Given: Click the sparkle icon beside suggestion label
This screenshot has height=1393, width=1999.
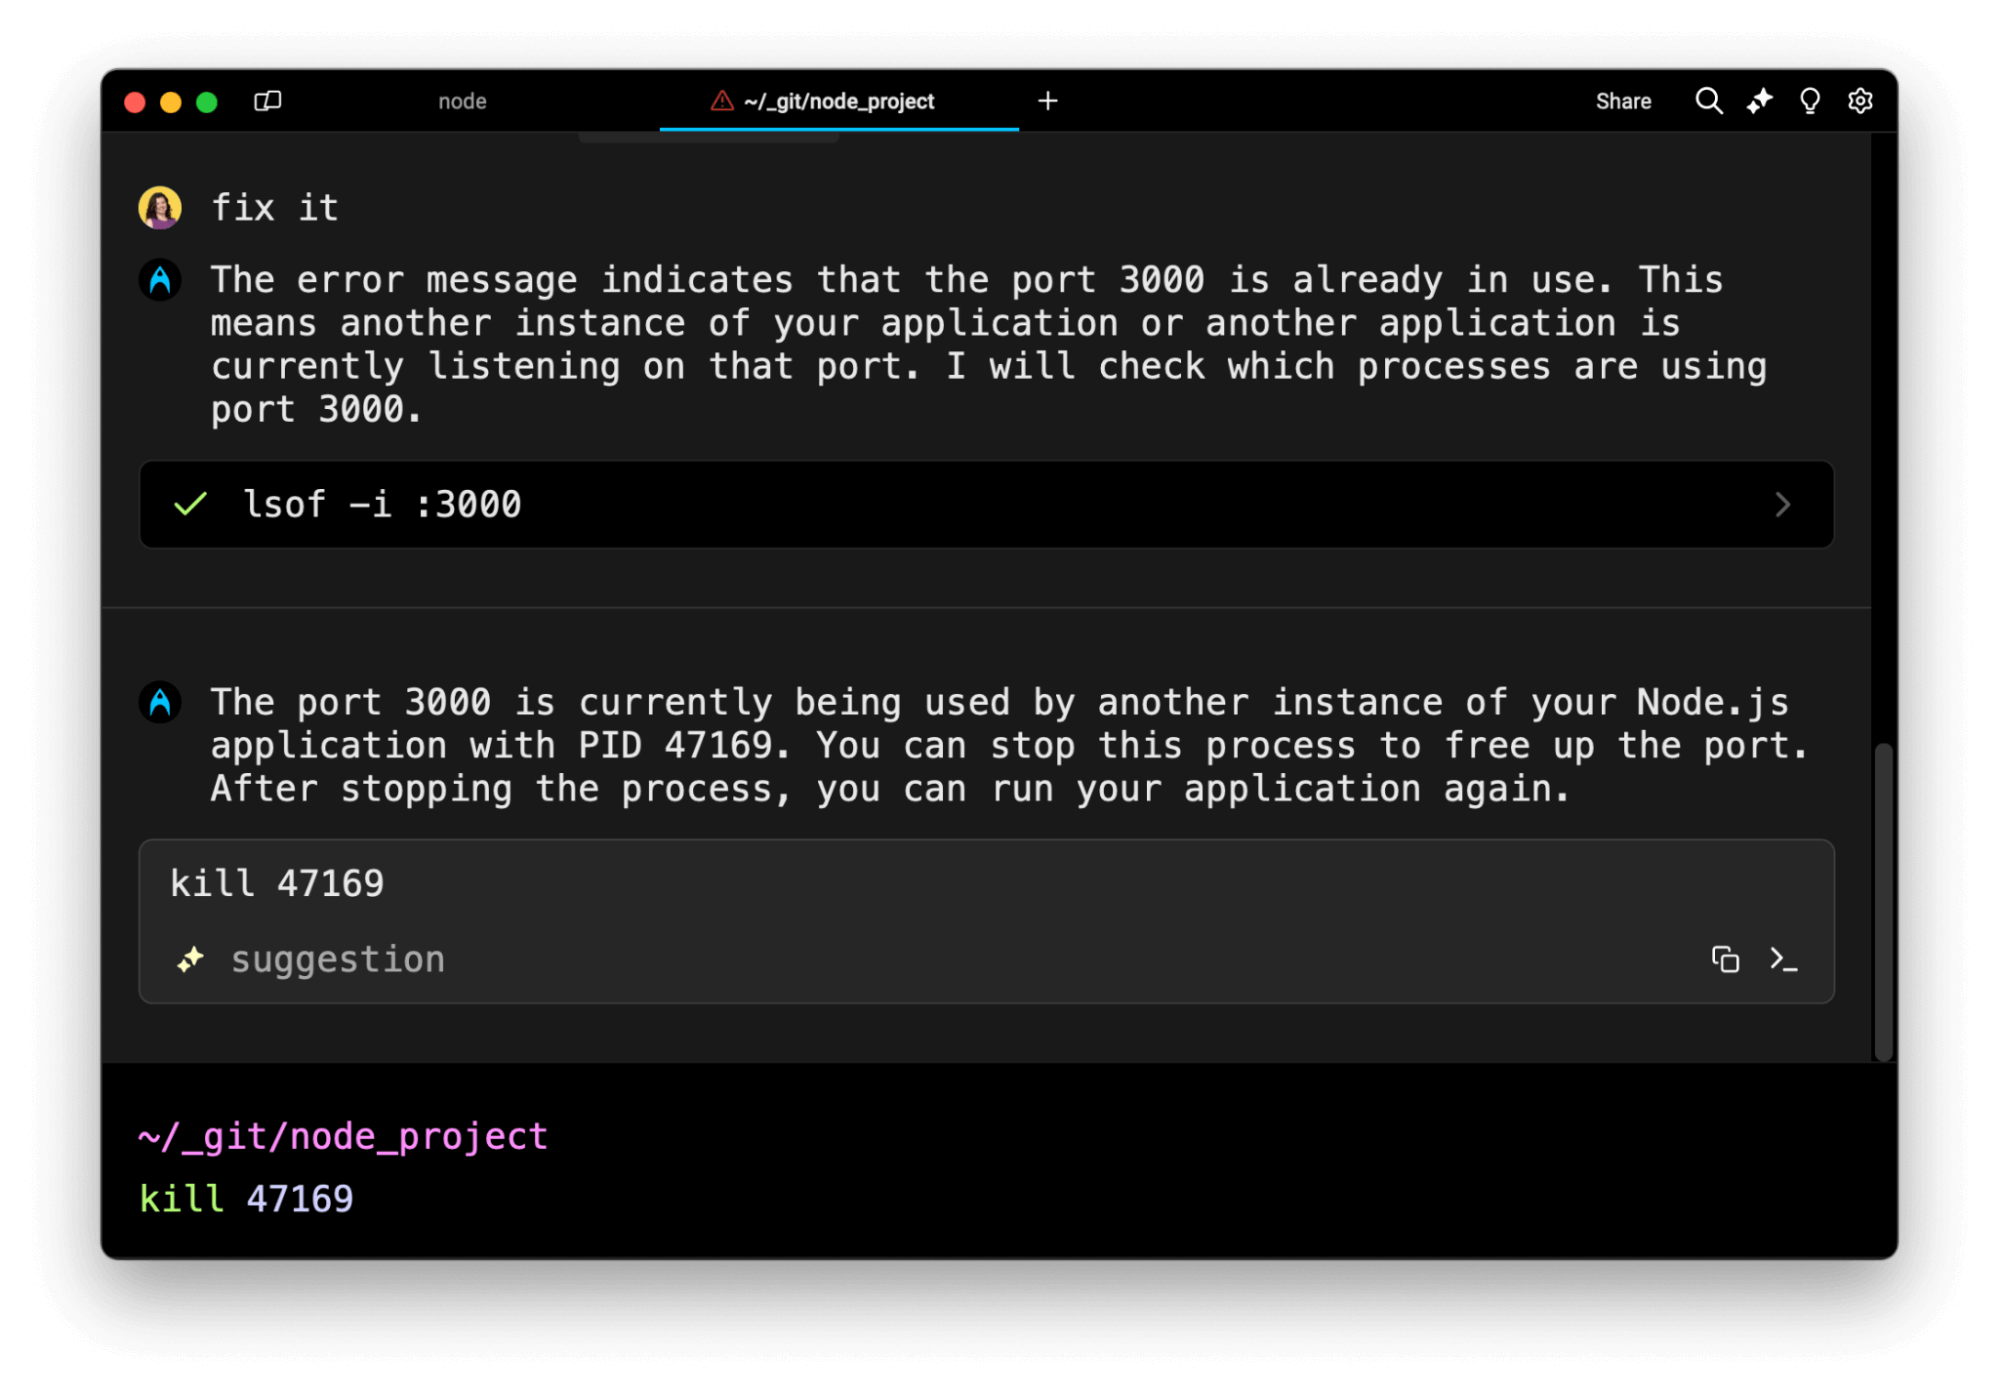Looking at the screenshot, I should point(190,959).
